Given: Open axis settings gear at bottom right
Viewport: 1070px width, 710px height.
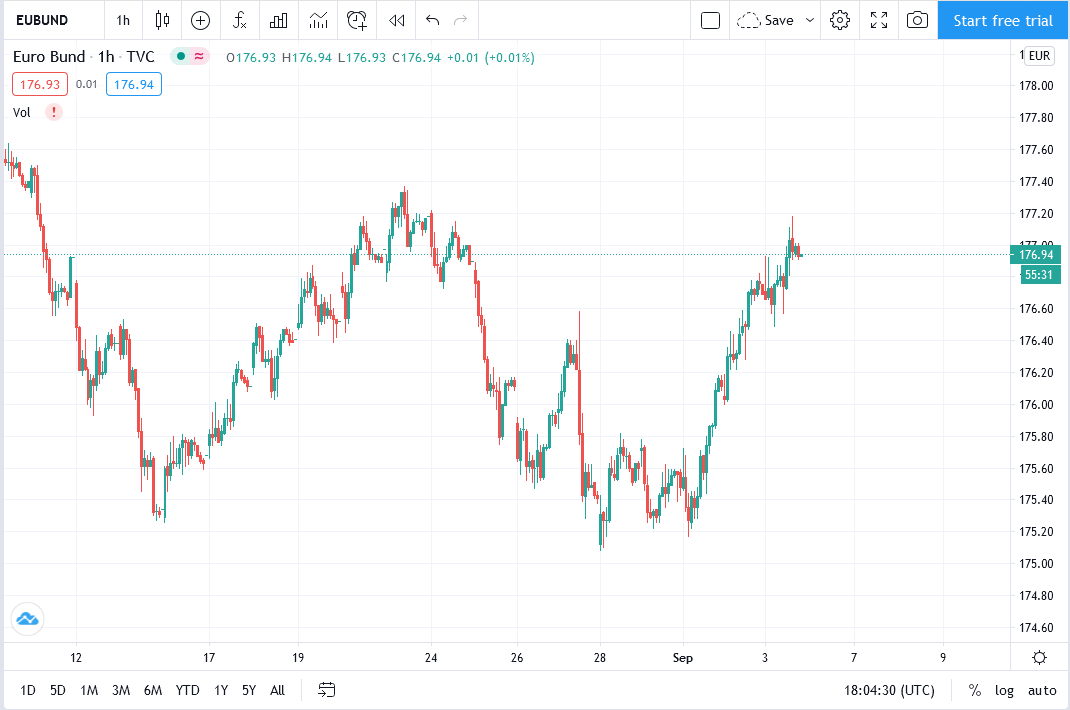Looking at the screenshot, I should coord(1039,657).
